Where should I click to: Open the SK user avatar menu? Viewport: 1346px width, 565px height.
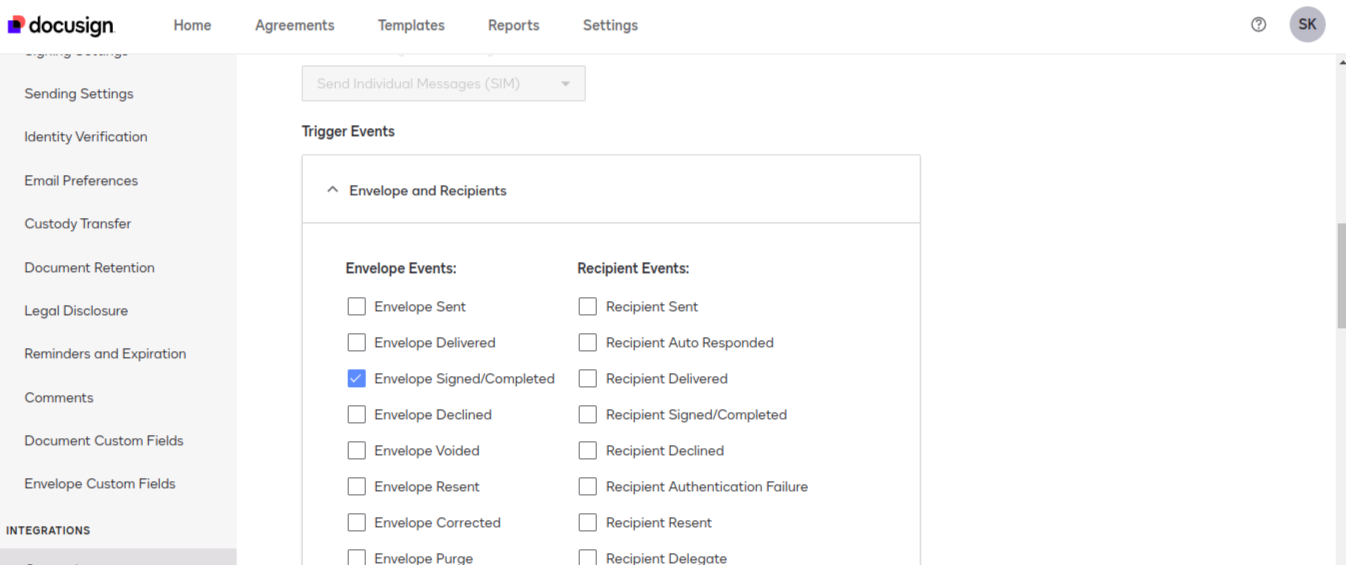1307,25
